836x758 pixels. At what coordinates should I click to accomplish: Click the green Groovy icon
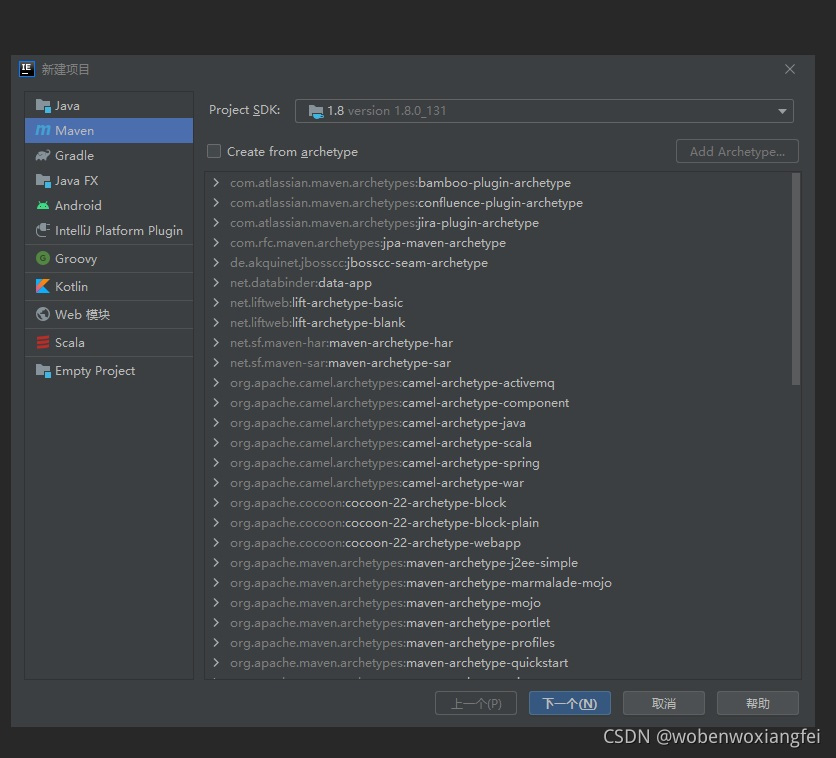43,259
